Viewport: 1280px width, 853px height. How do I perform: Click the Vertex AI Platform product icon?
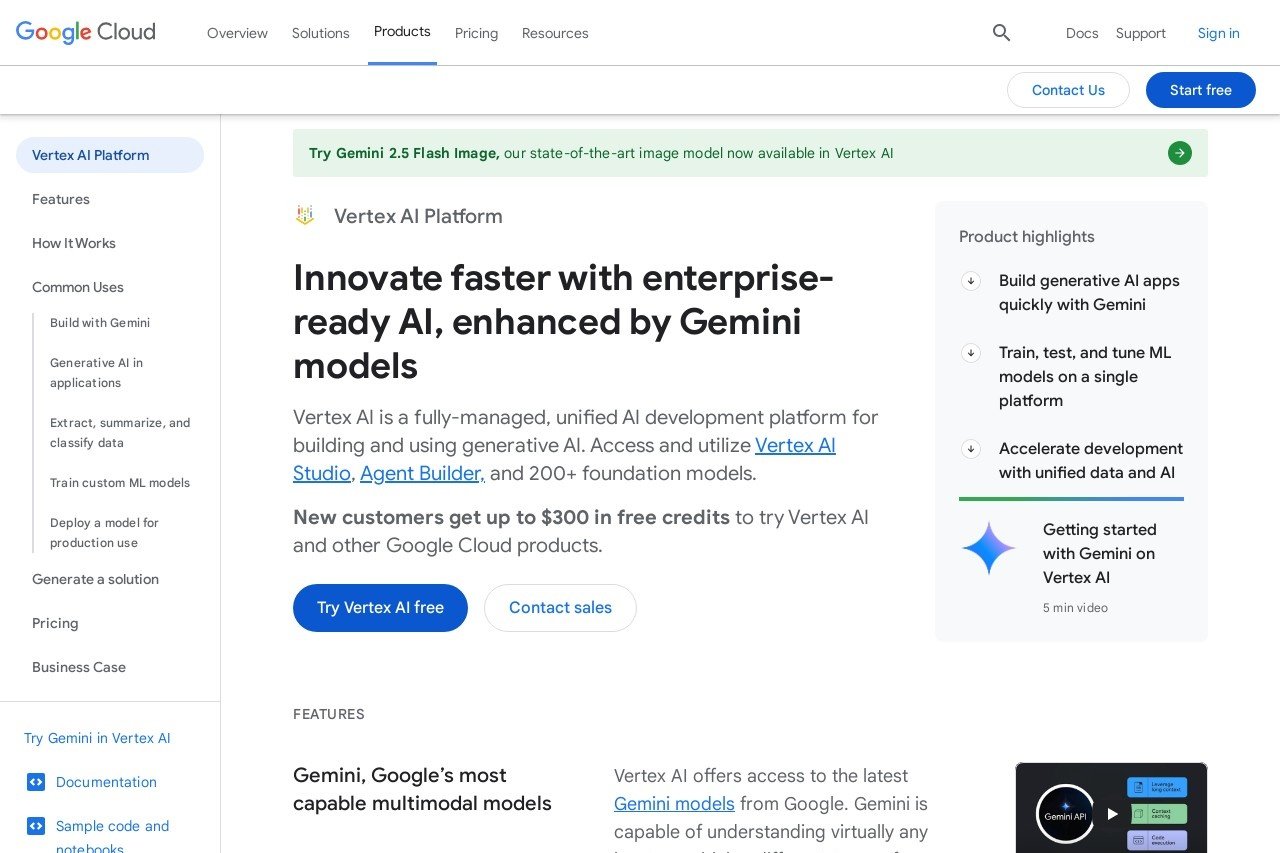click(305, 216)
